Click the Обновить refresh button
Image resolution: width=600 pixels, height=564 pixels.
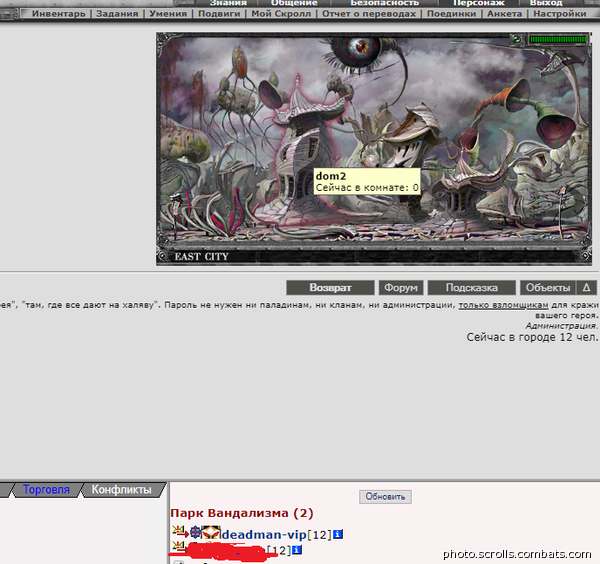385,497
